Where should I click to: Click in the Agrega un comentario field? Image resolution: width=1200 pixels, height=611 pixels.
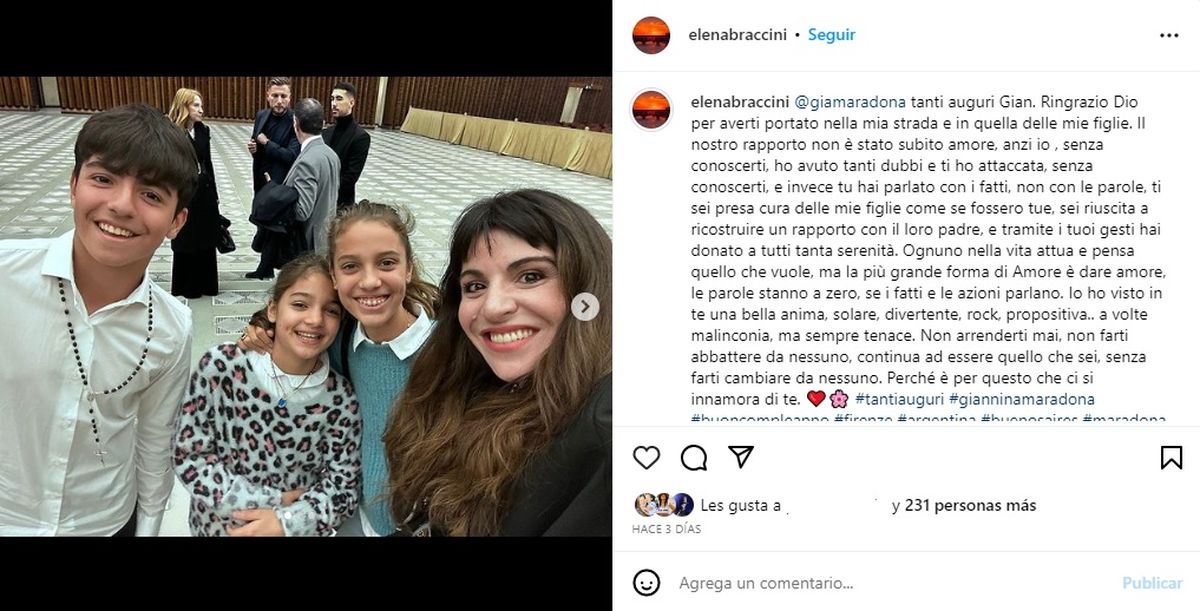tap(890, 583)
